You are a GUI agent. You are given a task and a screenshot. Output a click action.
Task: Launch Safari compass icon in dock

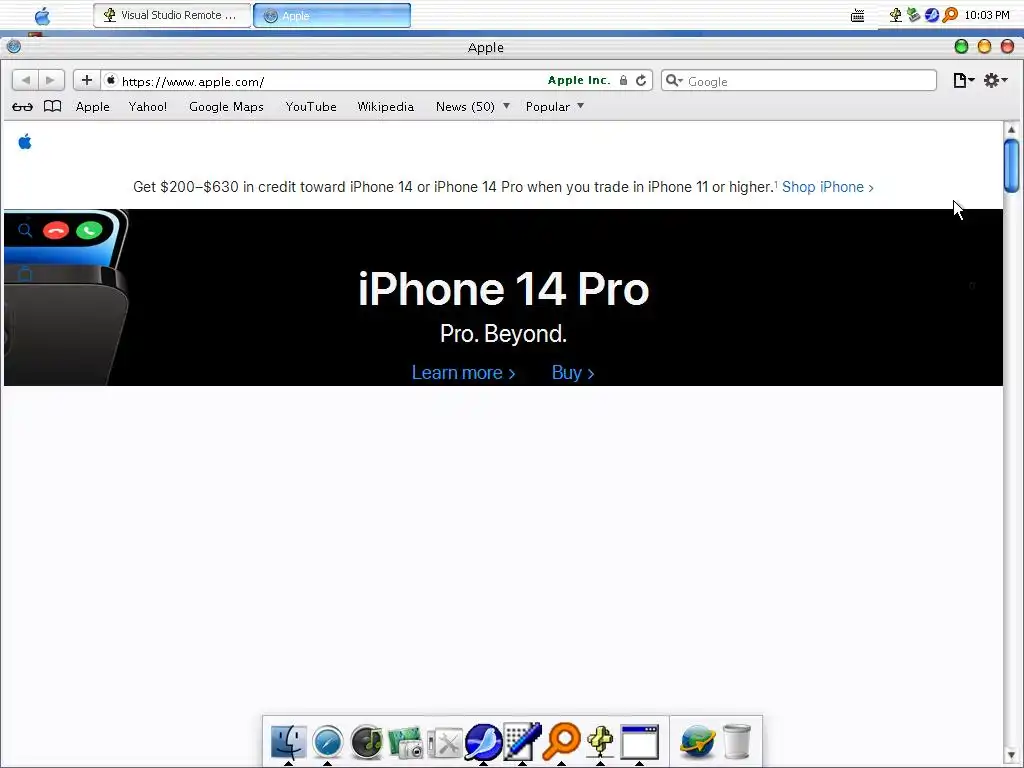click(327, 742)
